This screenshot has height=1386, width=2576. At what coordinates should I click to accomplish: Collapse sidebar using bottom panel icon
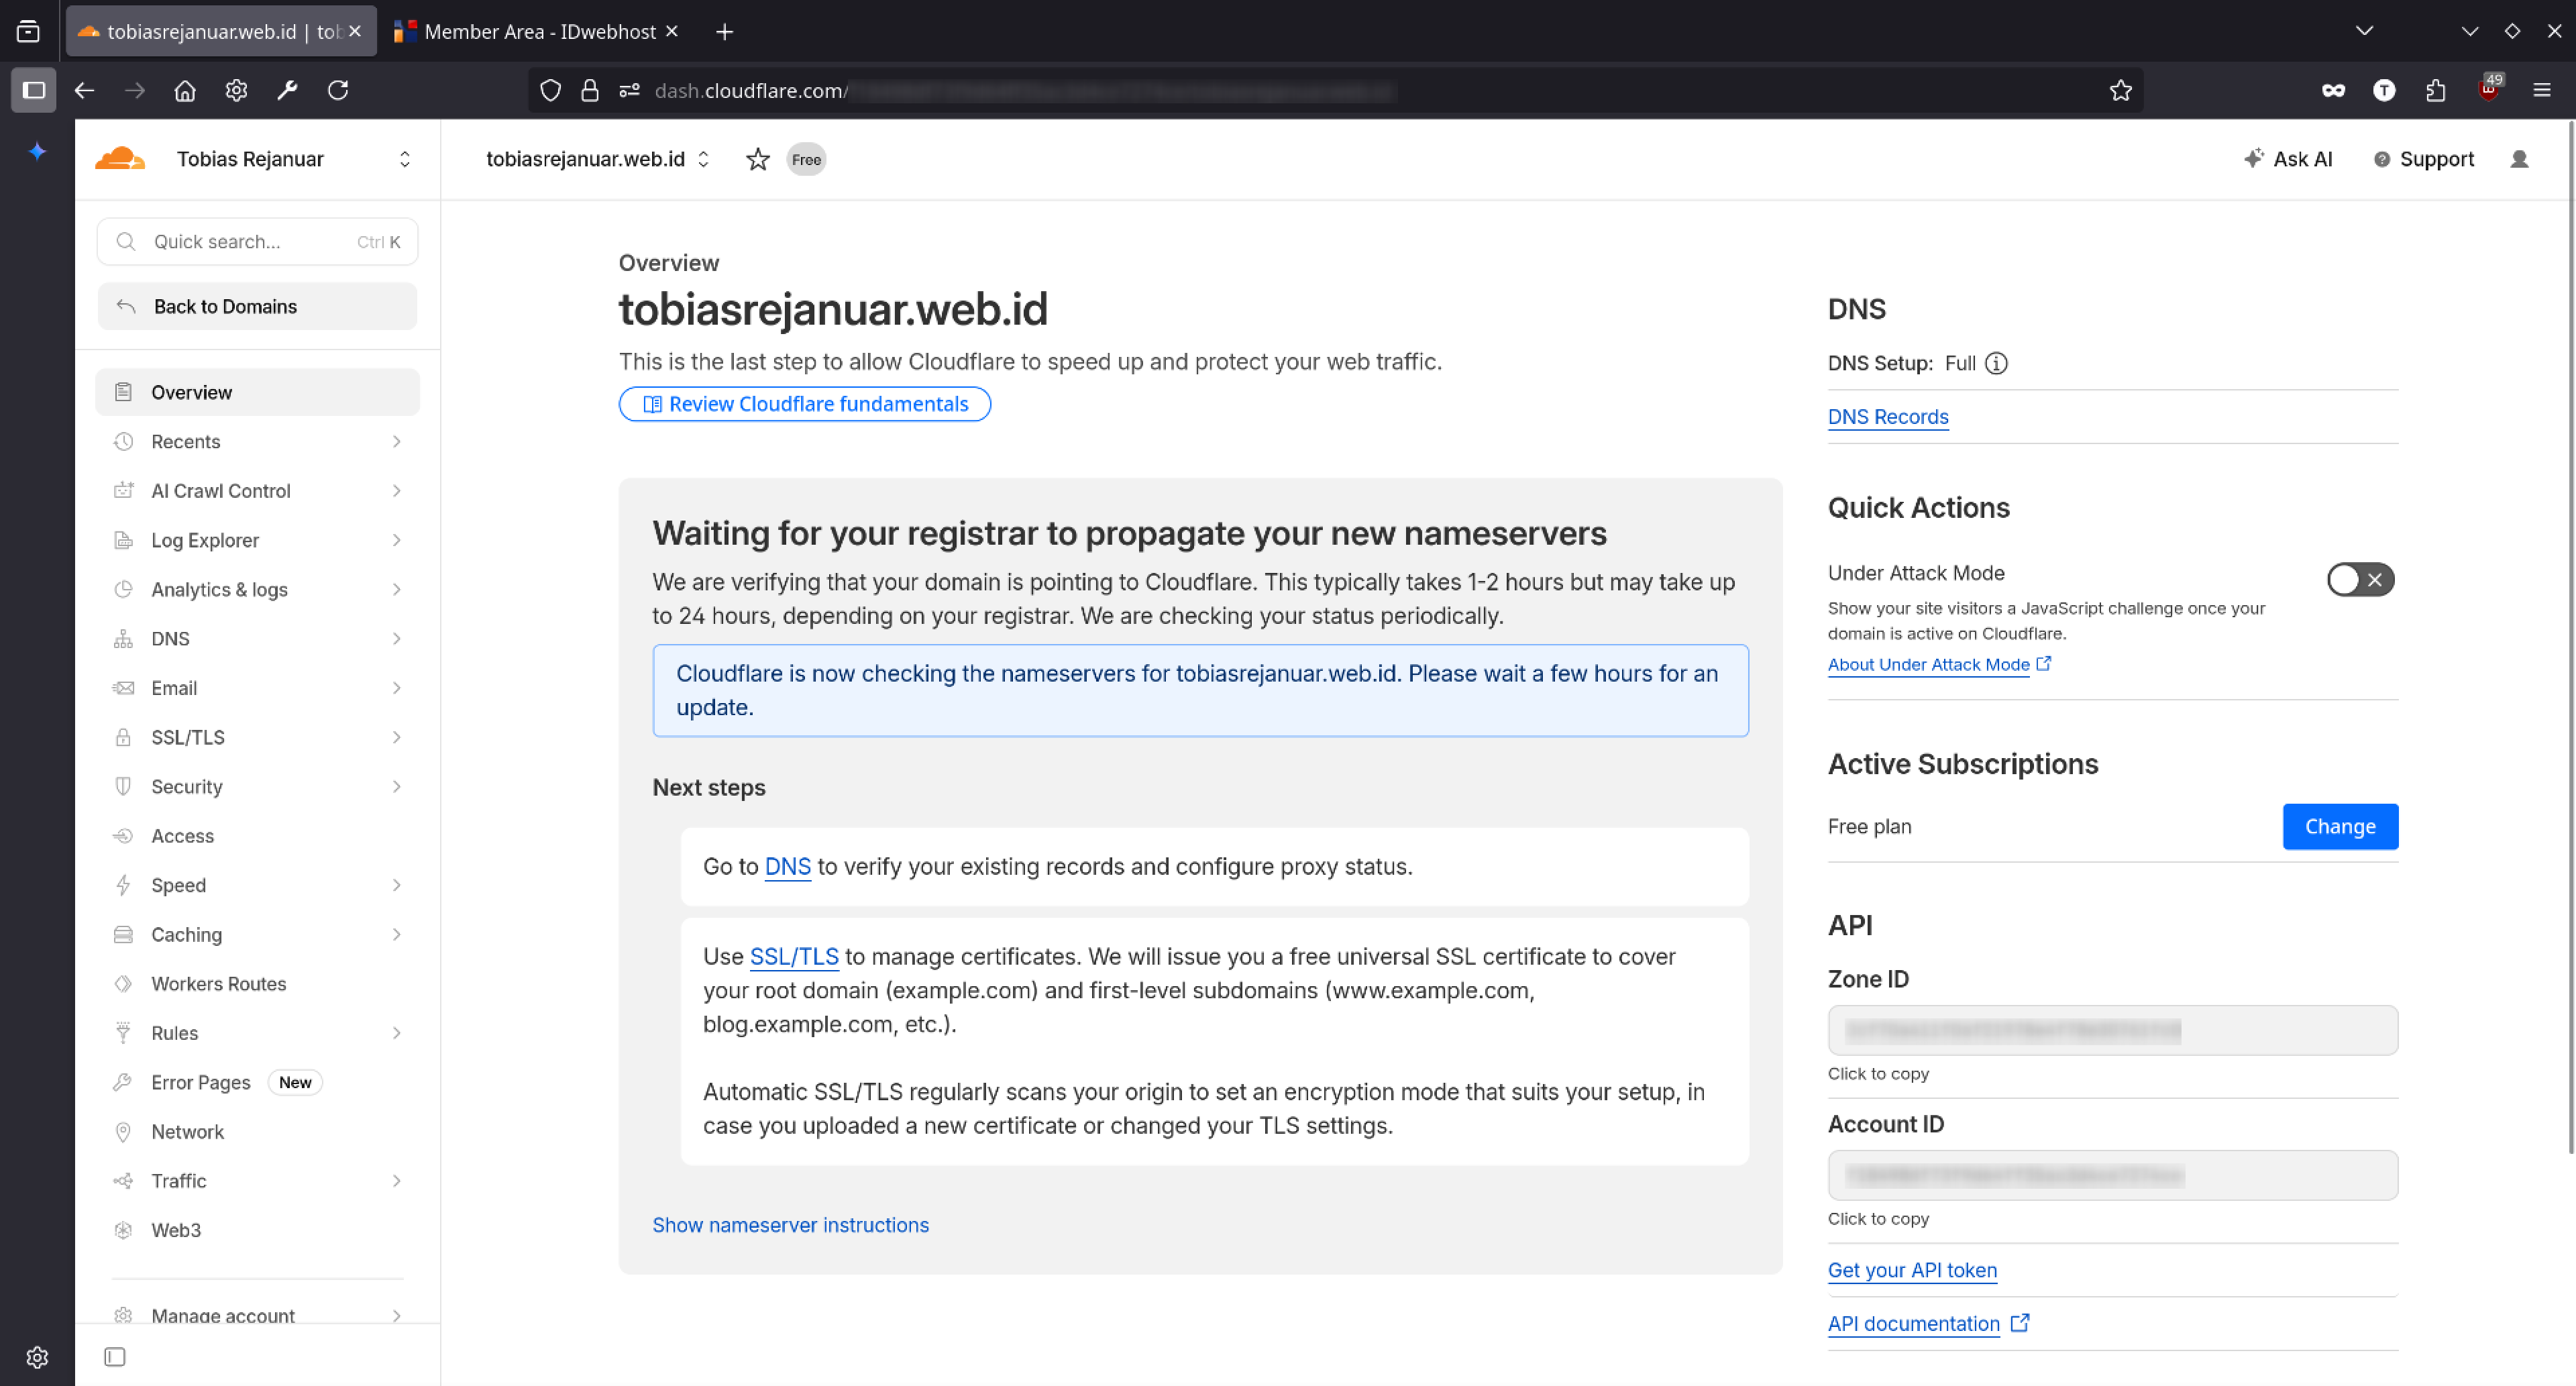click(x=115, y=1357)
